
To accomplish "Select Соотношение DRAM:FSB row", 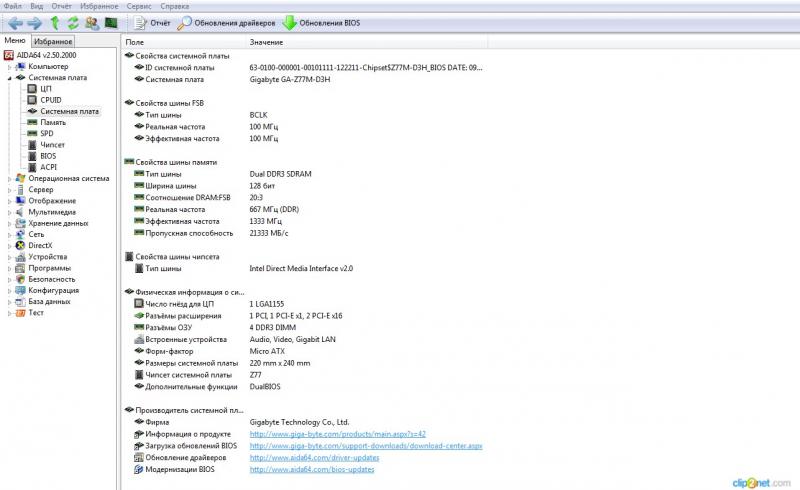I will tap(198, 198).
